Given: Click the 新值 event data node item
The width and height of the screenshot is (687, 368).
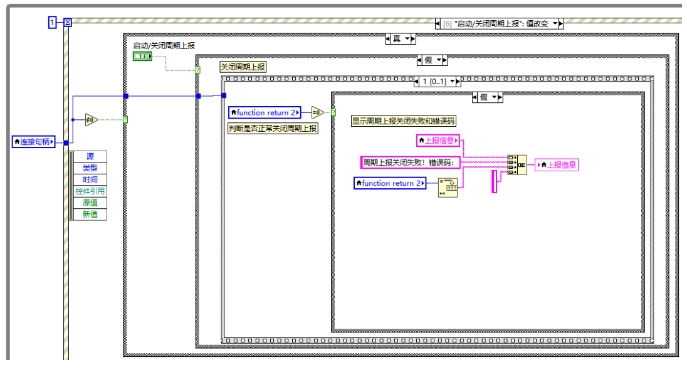Looking at the screenshot, I should [x=90, y=214].
